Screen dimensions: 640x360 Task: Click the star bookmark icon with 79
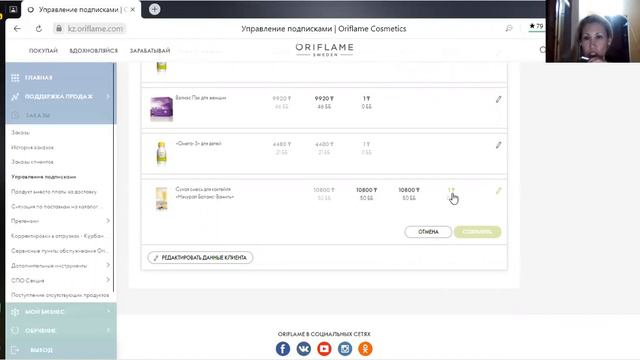(536, 26)
